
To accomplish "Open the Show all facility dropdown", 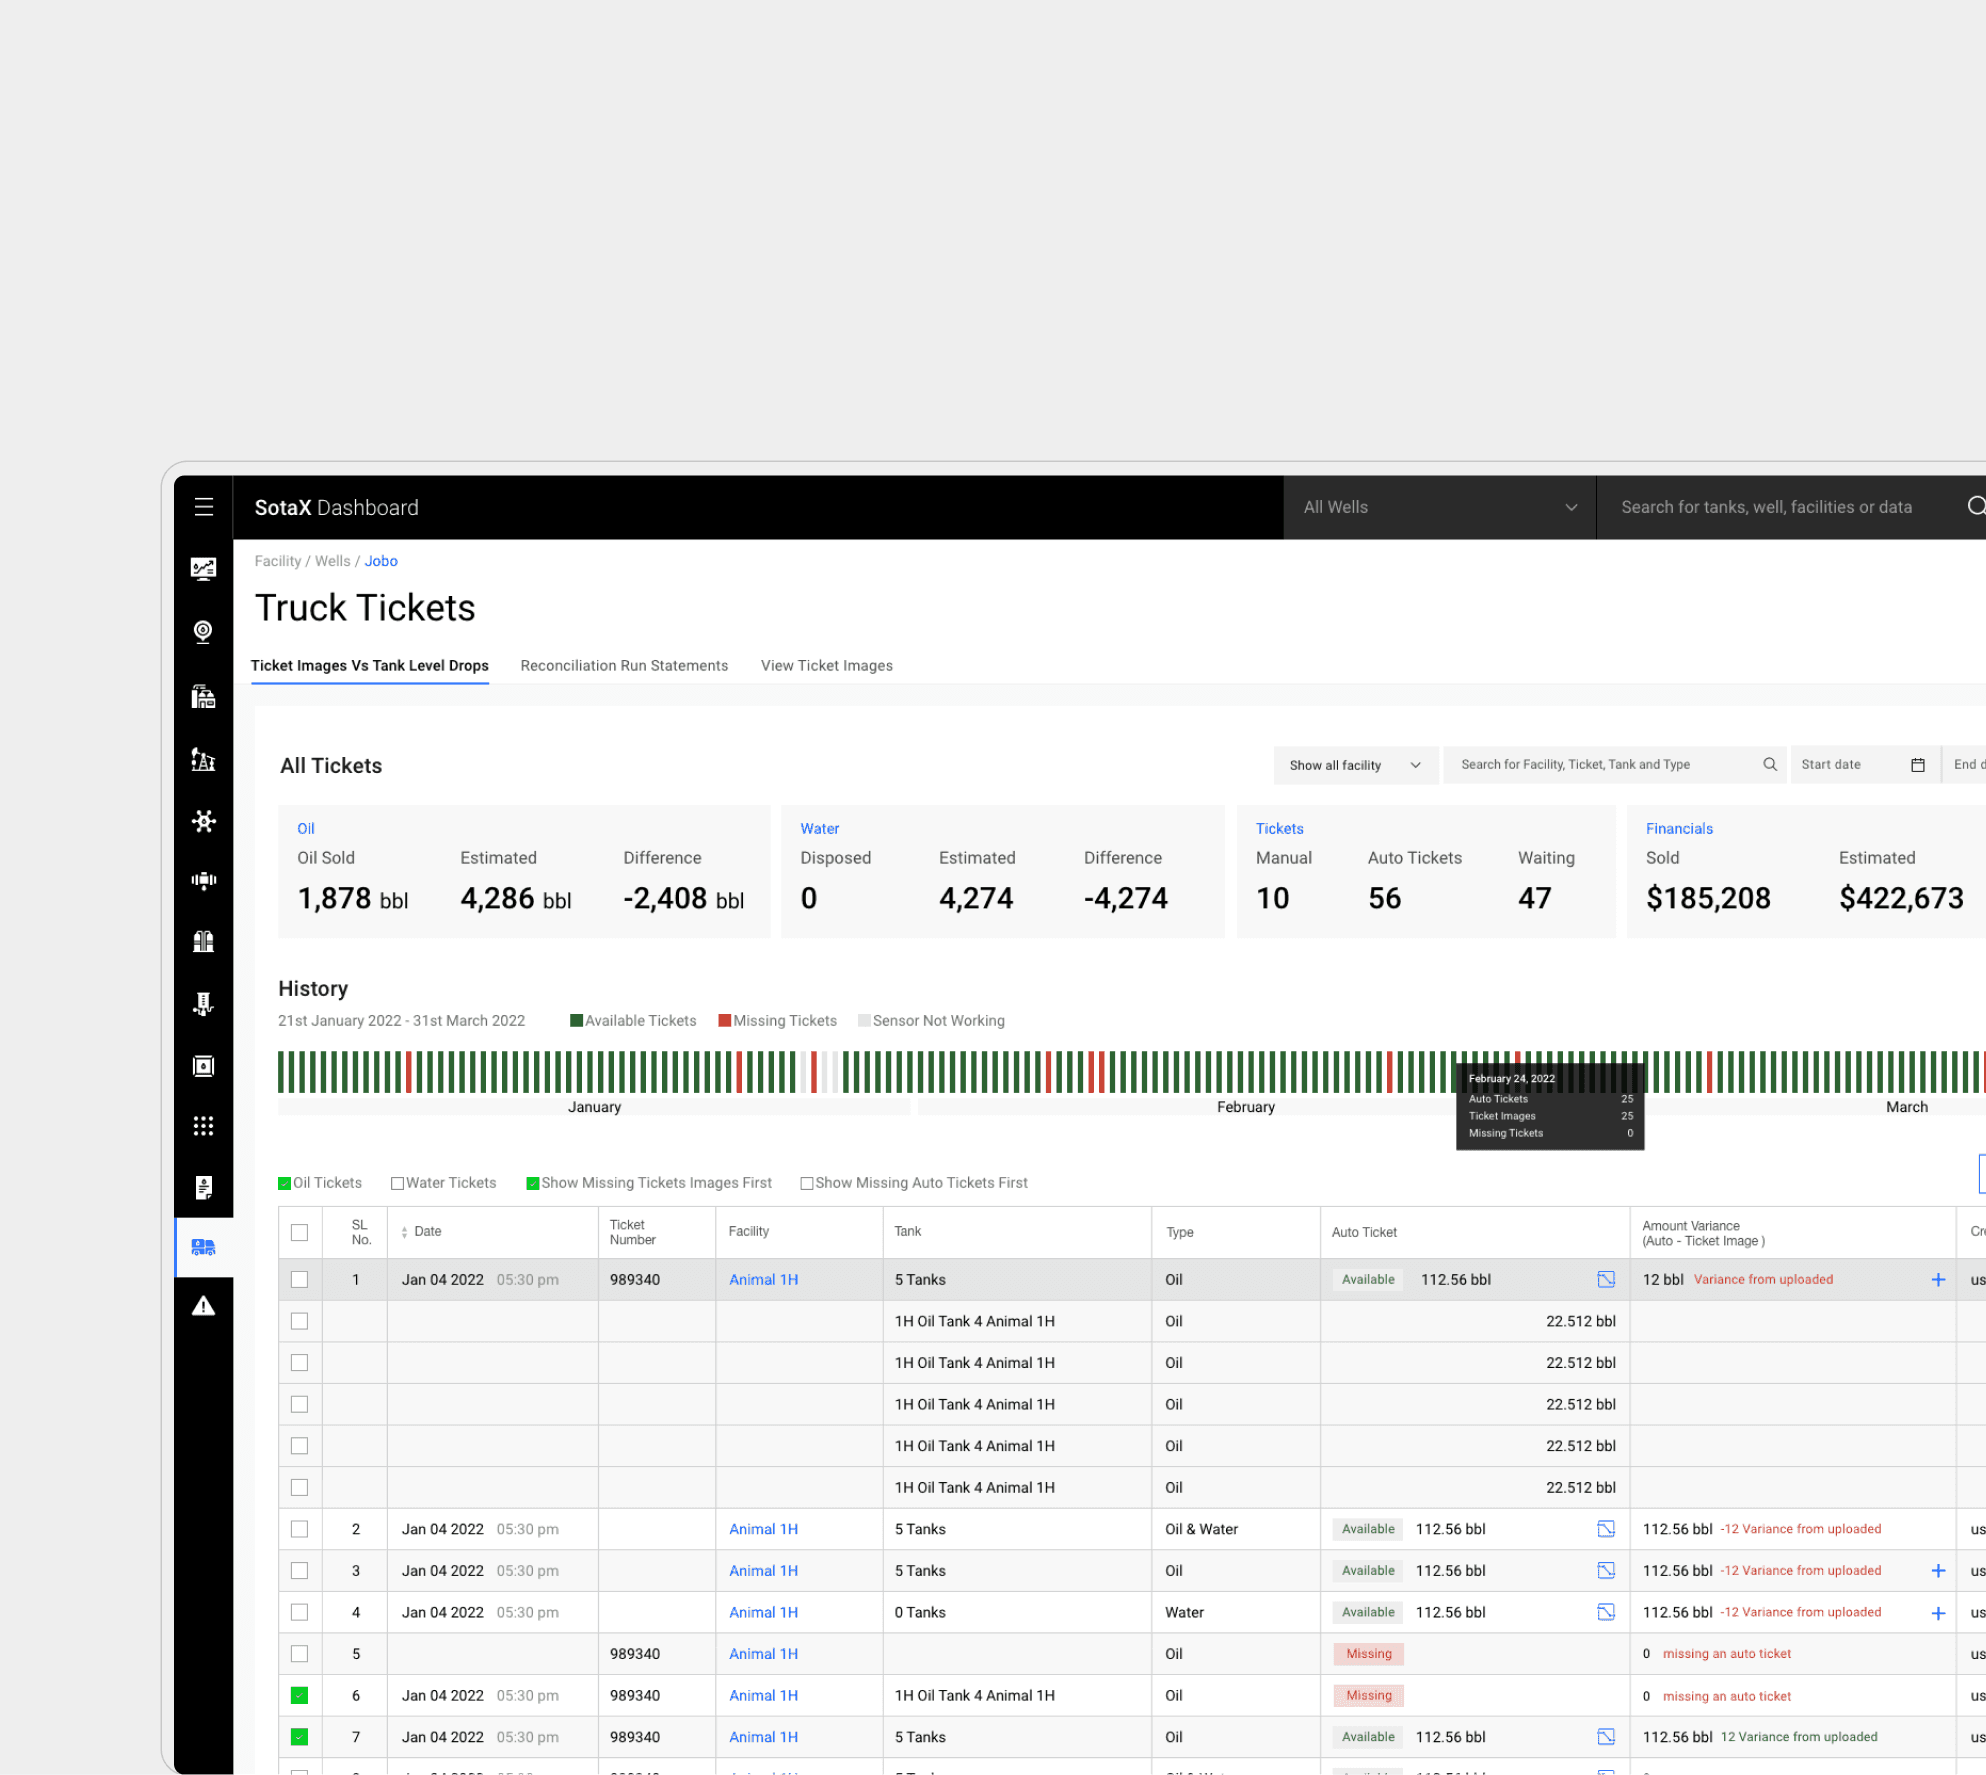I will [x=1355, y=765].
